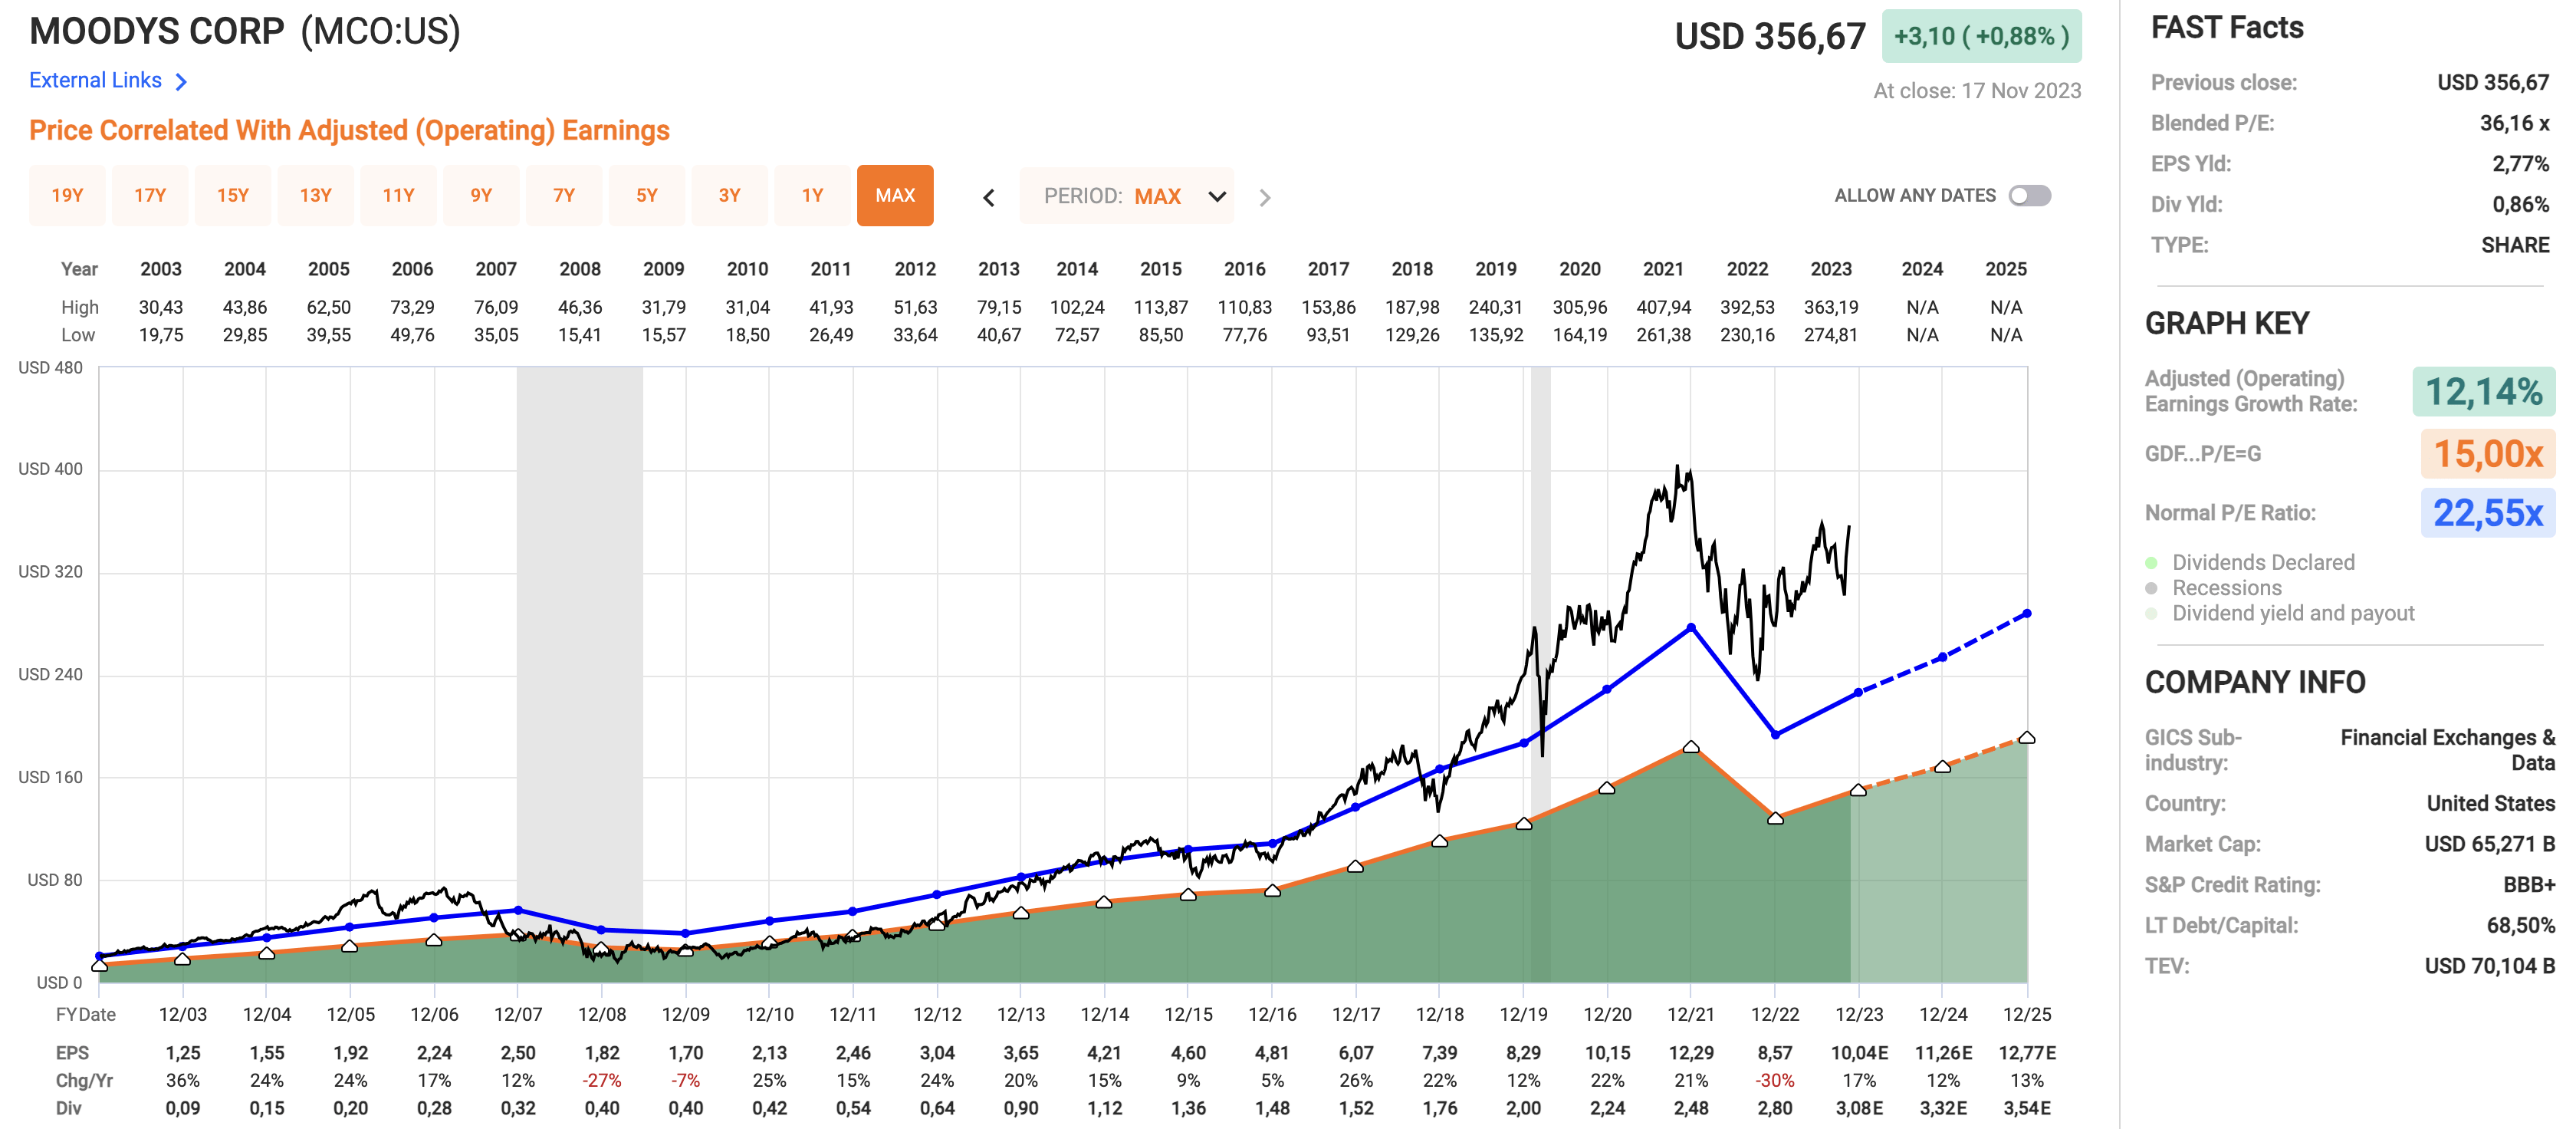The image size is (2576, 1129).
Task: Go to previous period with left arrow
Action: [x=989, y=197]
